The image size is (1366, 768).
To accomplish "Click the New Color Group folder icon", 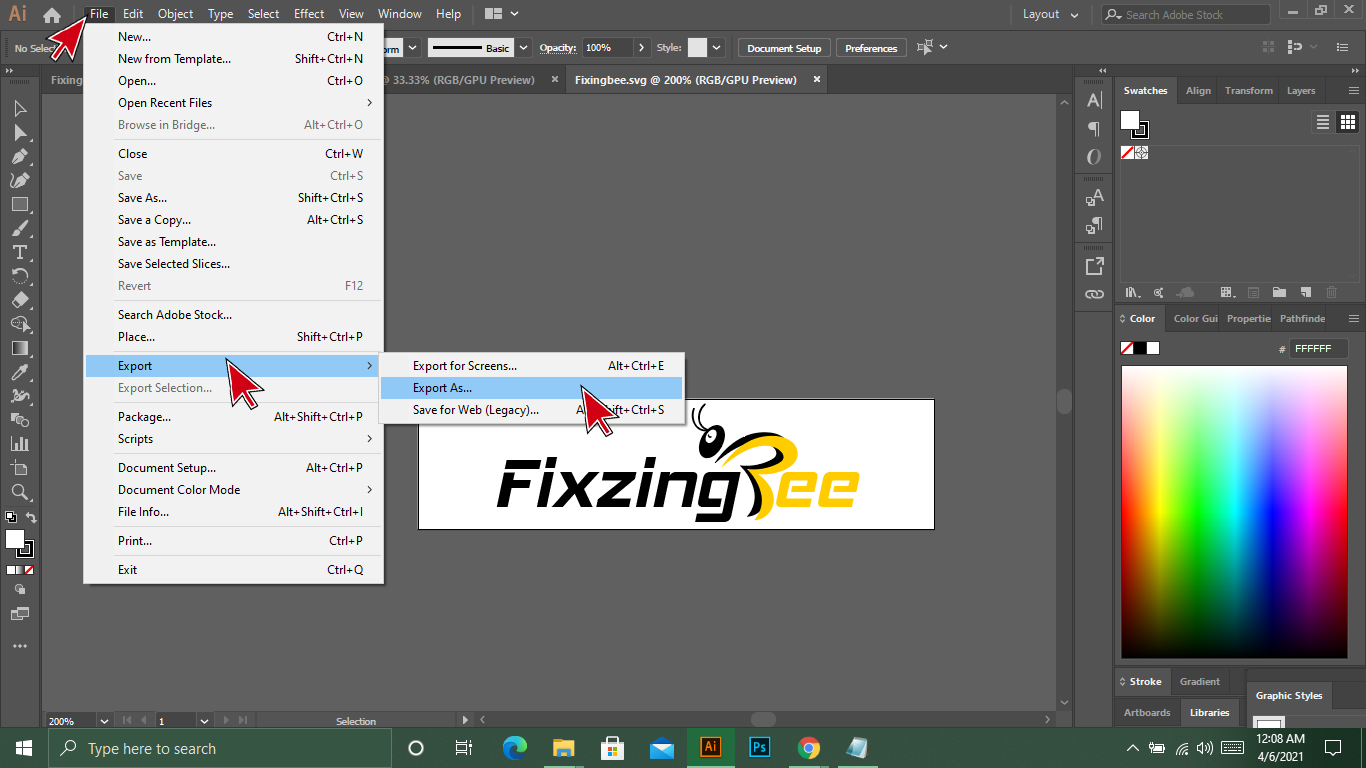I will (1279, 292).
